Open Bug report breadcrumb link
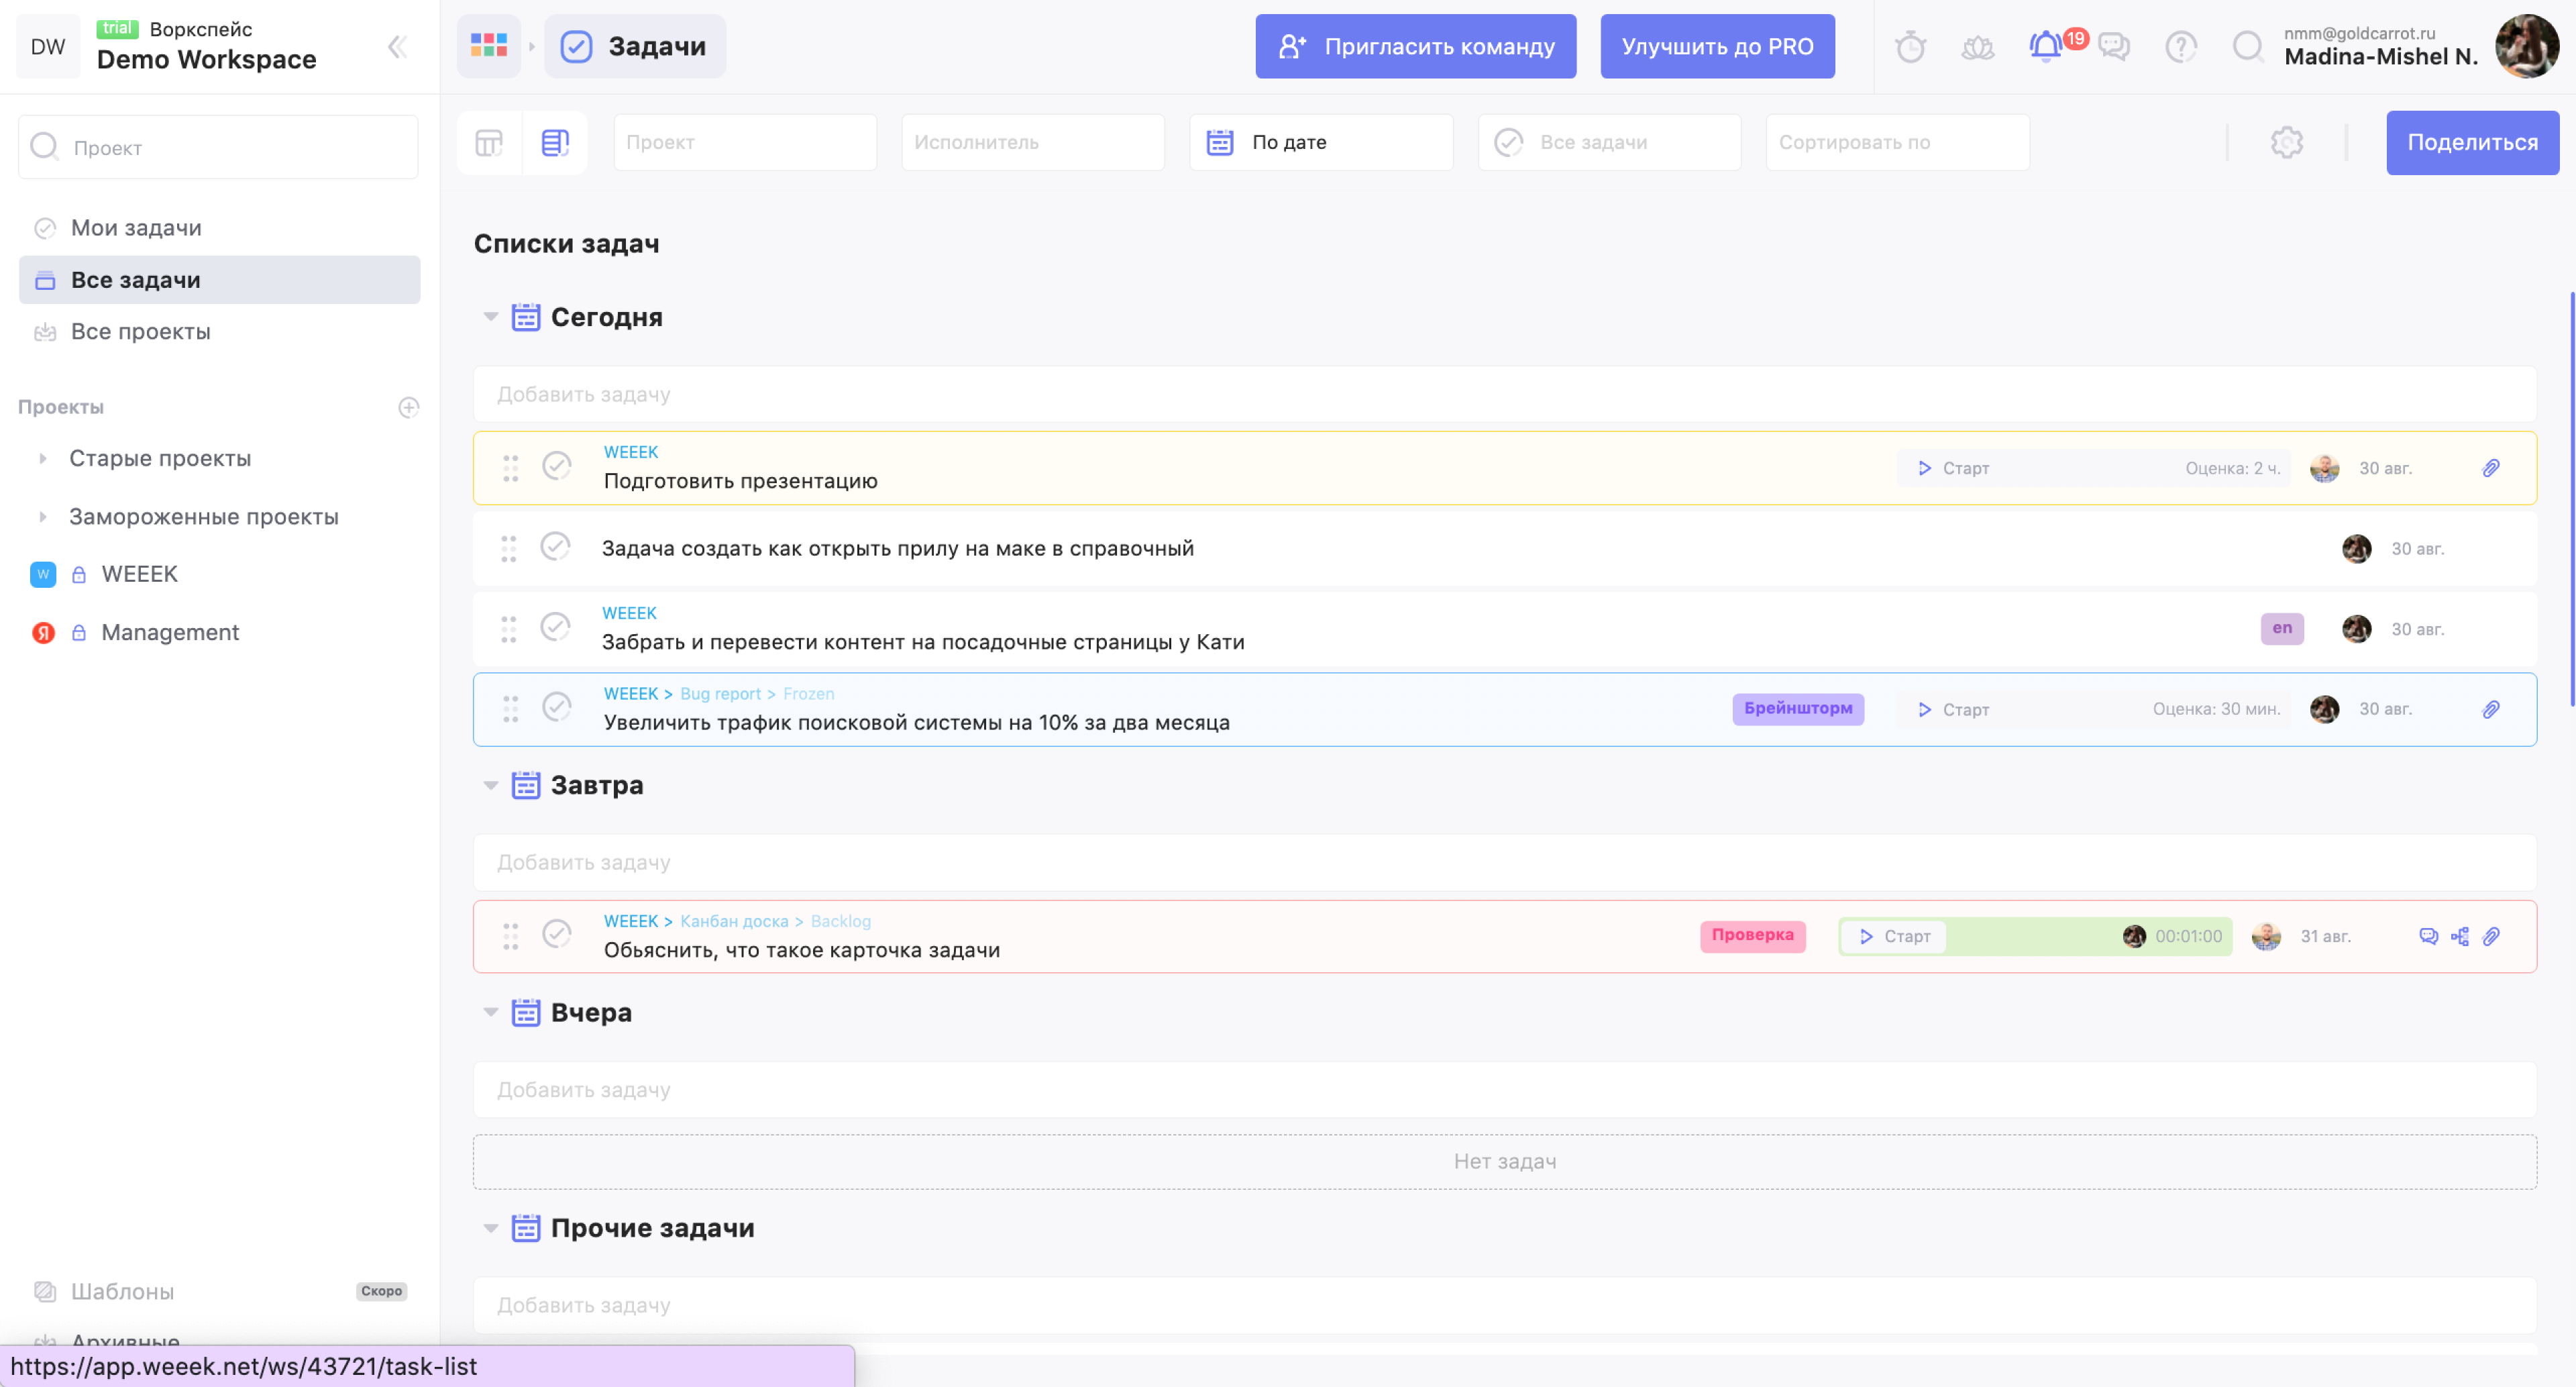 point(720,694)
